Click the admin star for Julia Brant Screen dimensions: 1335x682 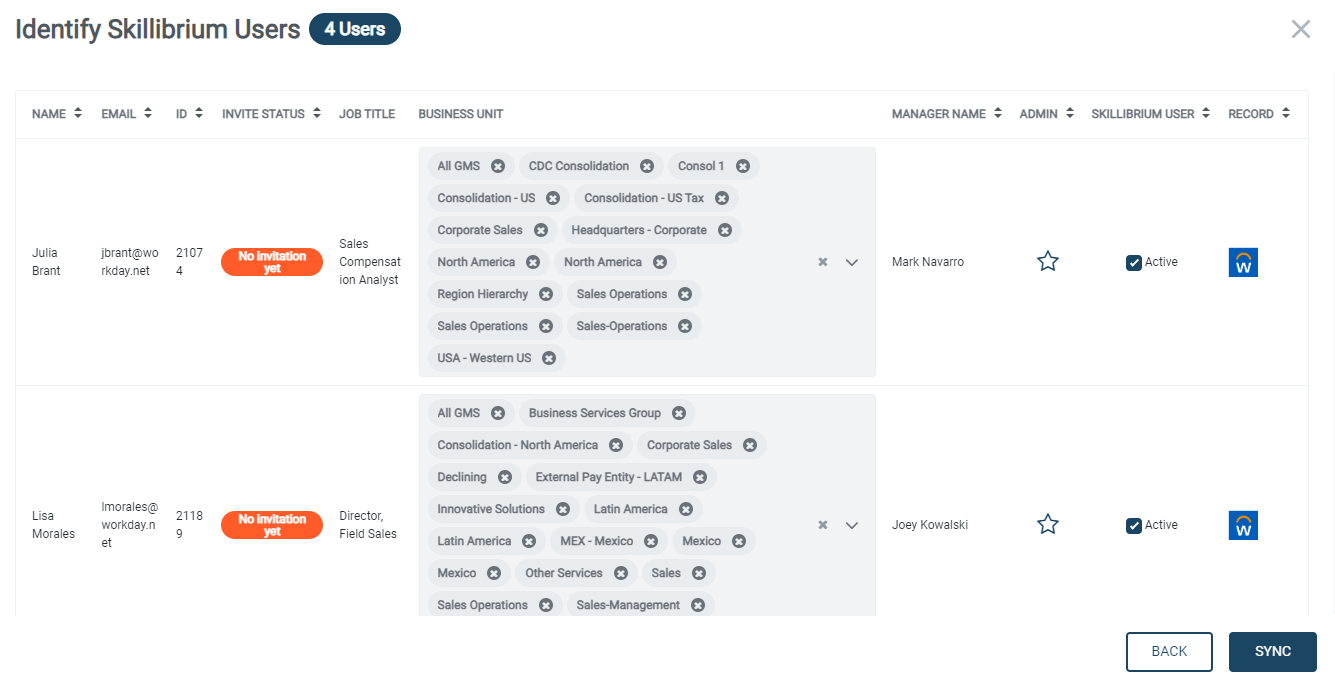click(x=1047, y=262)
